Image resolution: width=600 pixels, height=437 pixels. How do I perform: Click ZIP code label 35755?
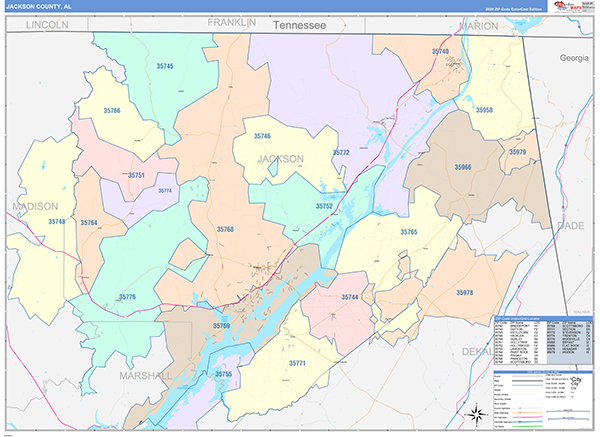point(223,374)
